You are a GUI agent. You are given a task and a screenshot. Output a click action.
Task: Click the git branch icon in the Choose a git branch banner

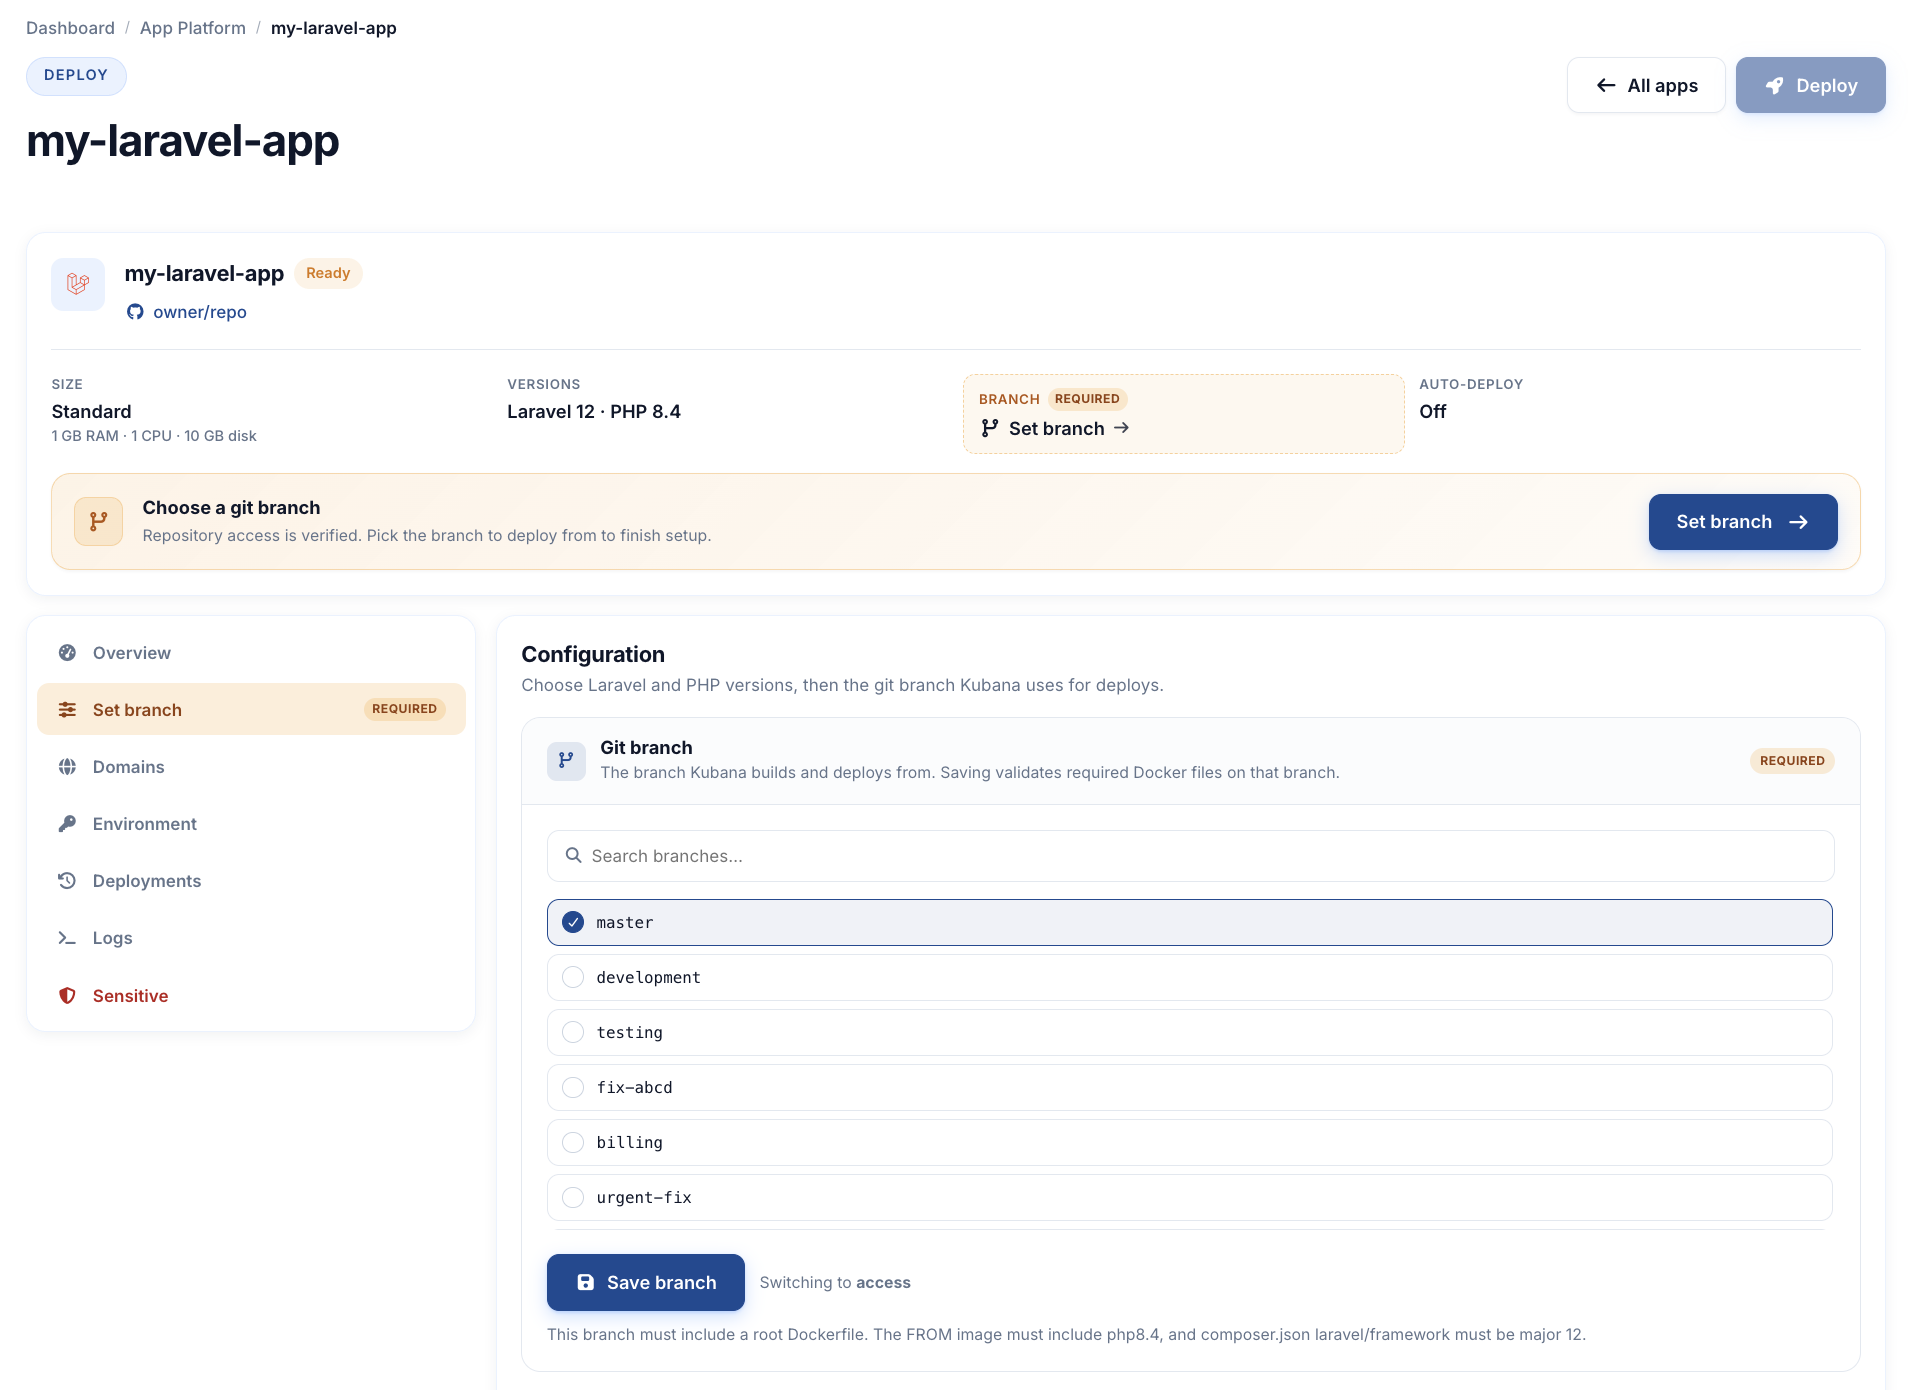click(98, 521)
